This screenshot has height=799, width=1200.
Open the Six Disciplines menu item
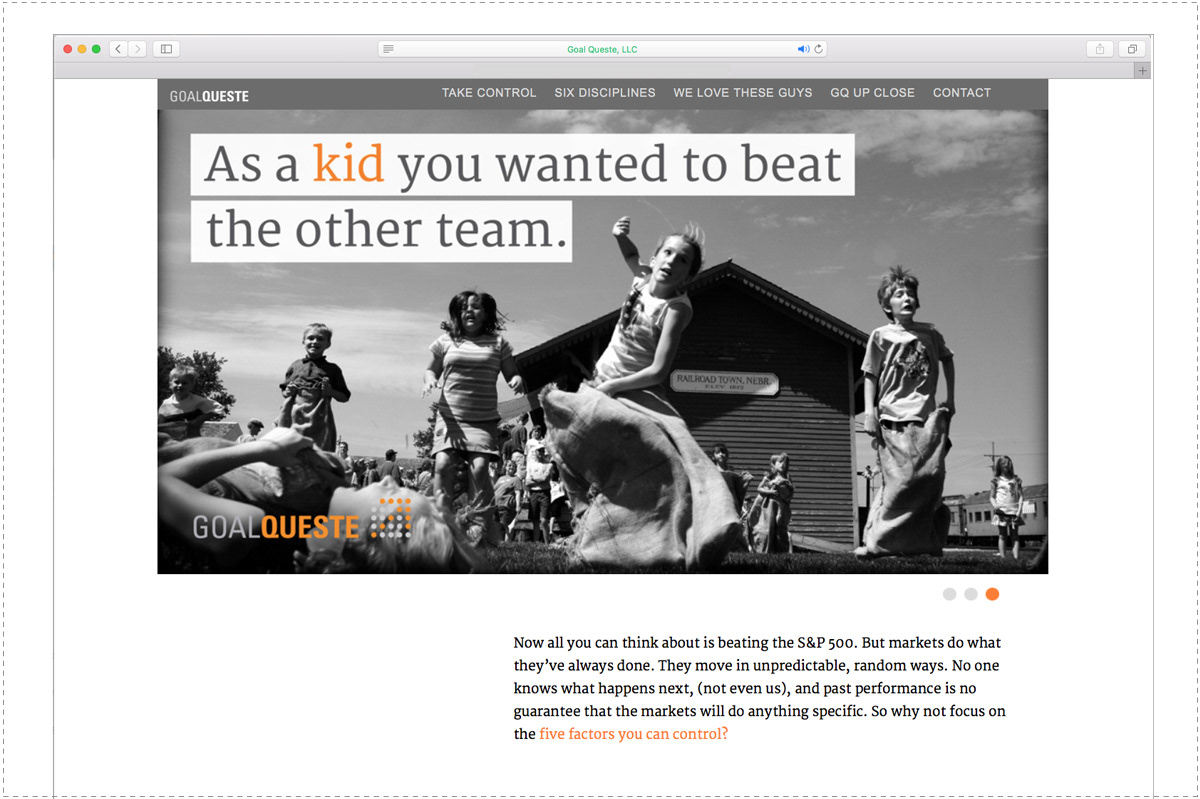click(605, 93)
